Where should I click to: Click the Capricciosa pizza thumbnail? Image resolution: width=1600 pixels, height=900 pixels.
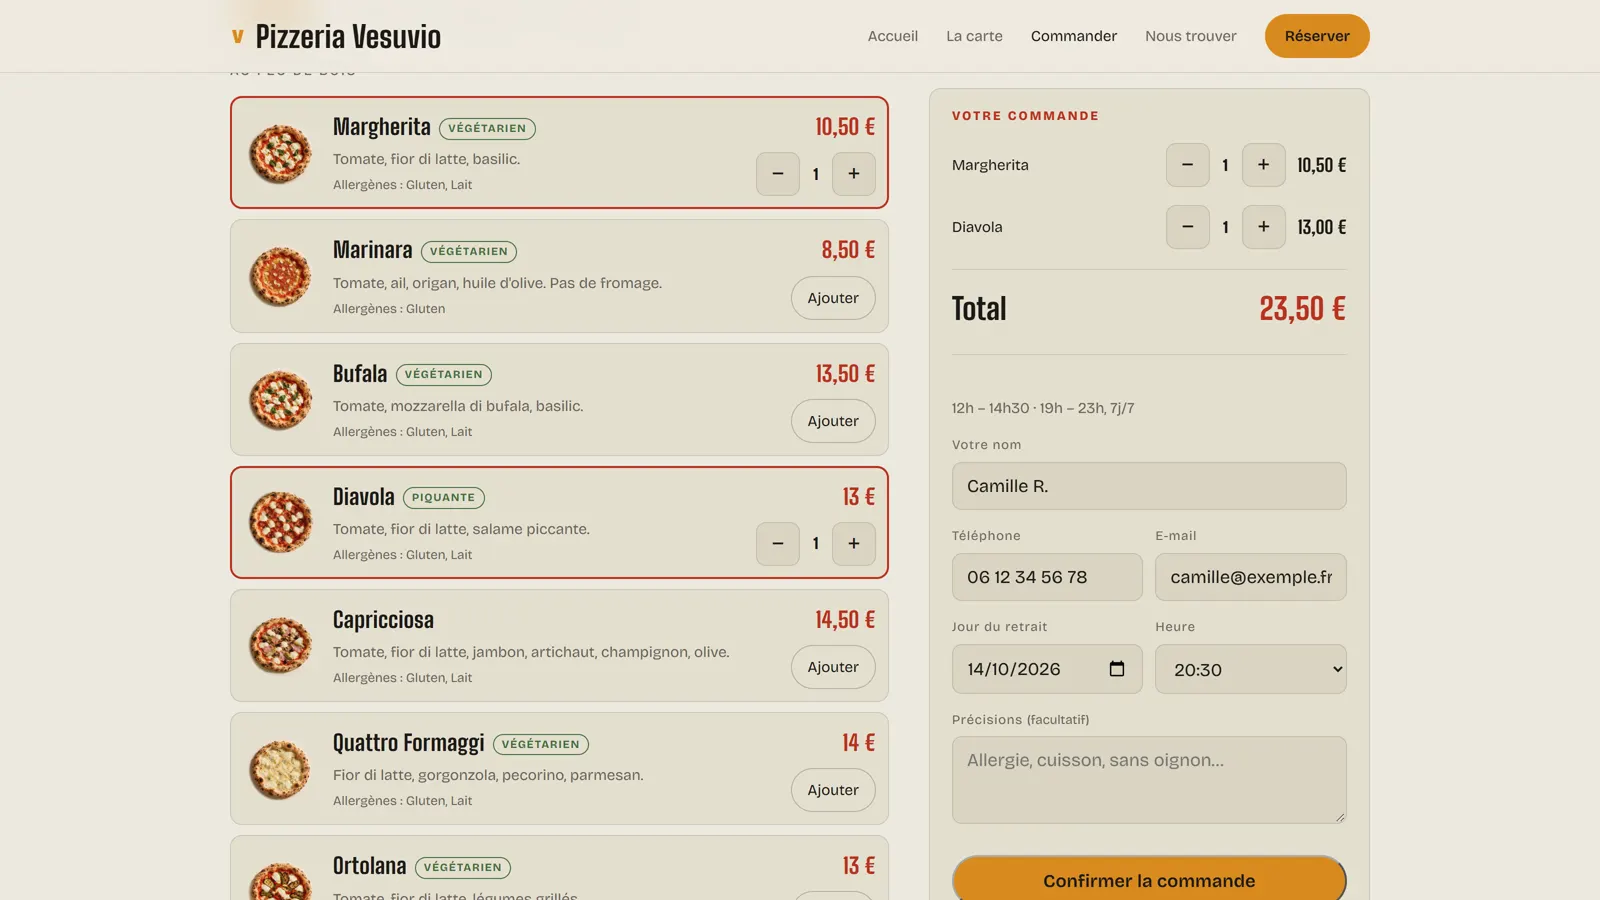pyautogui.click(x=280, y=645)
